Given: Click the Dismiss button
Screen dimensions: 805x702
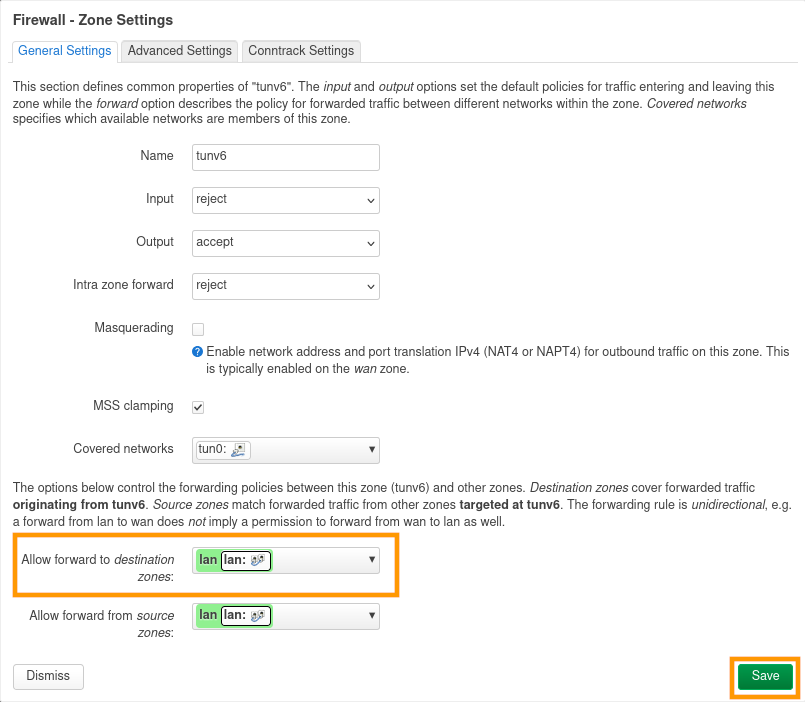Looking at the screenshot, I should [48, 676].
